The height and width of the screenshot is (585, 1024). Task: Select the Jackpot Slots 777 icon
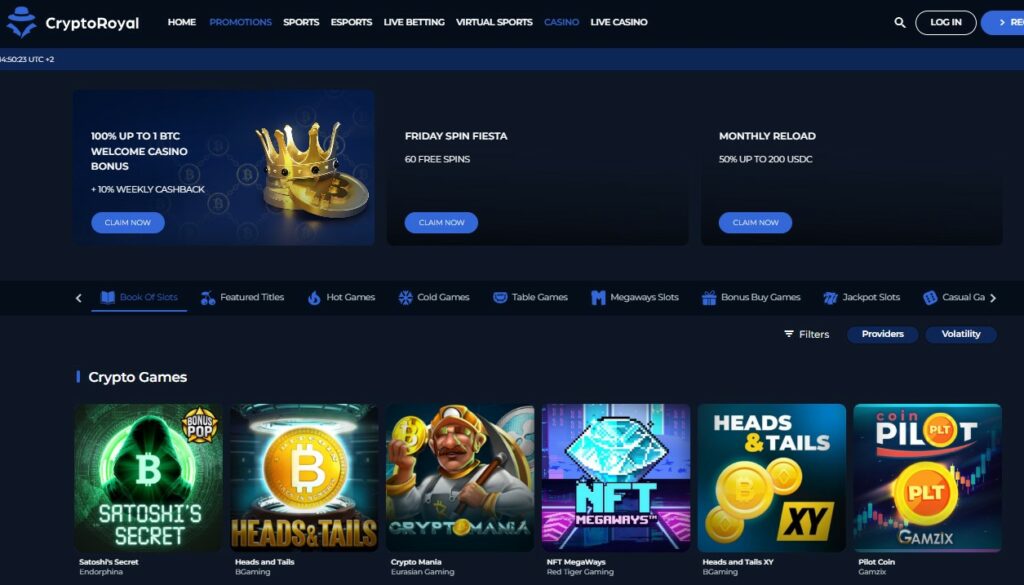pyautogui.click(x=830, y=298)
